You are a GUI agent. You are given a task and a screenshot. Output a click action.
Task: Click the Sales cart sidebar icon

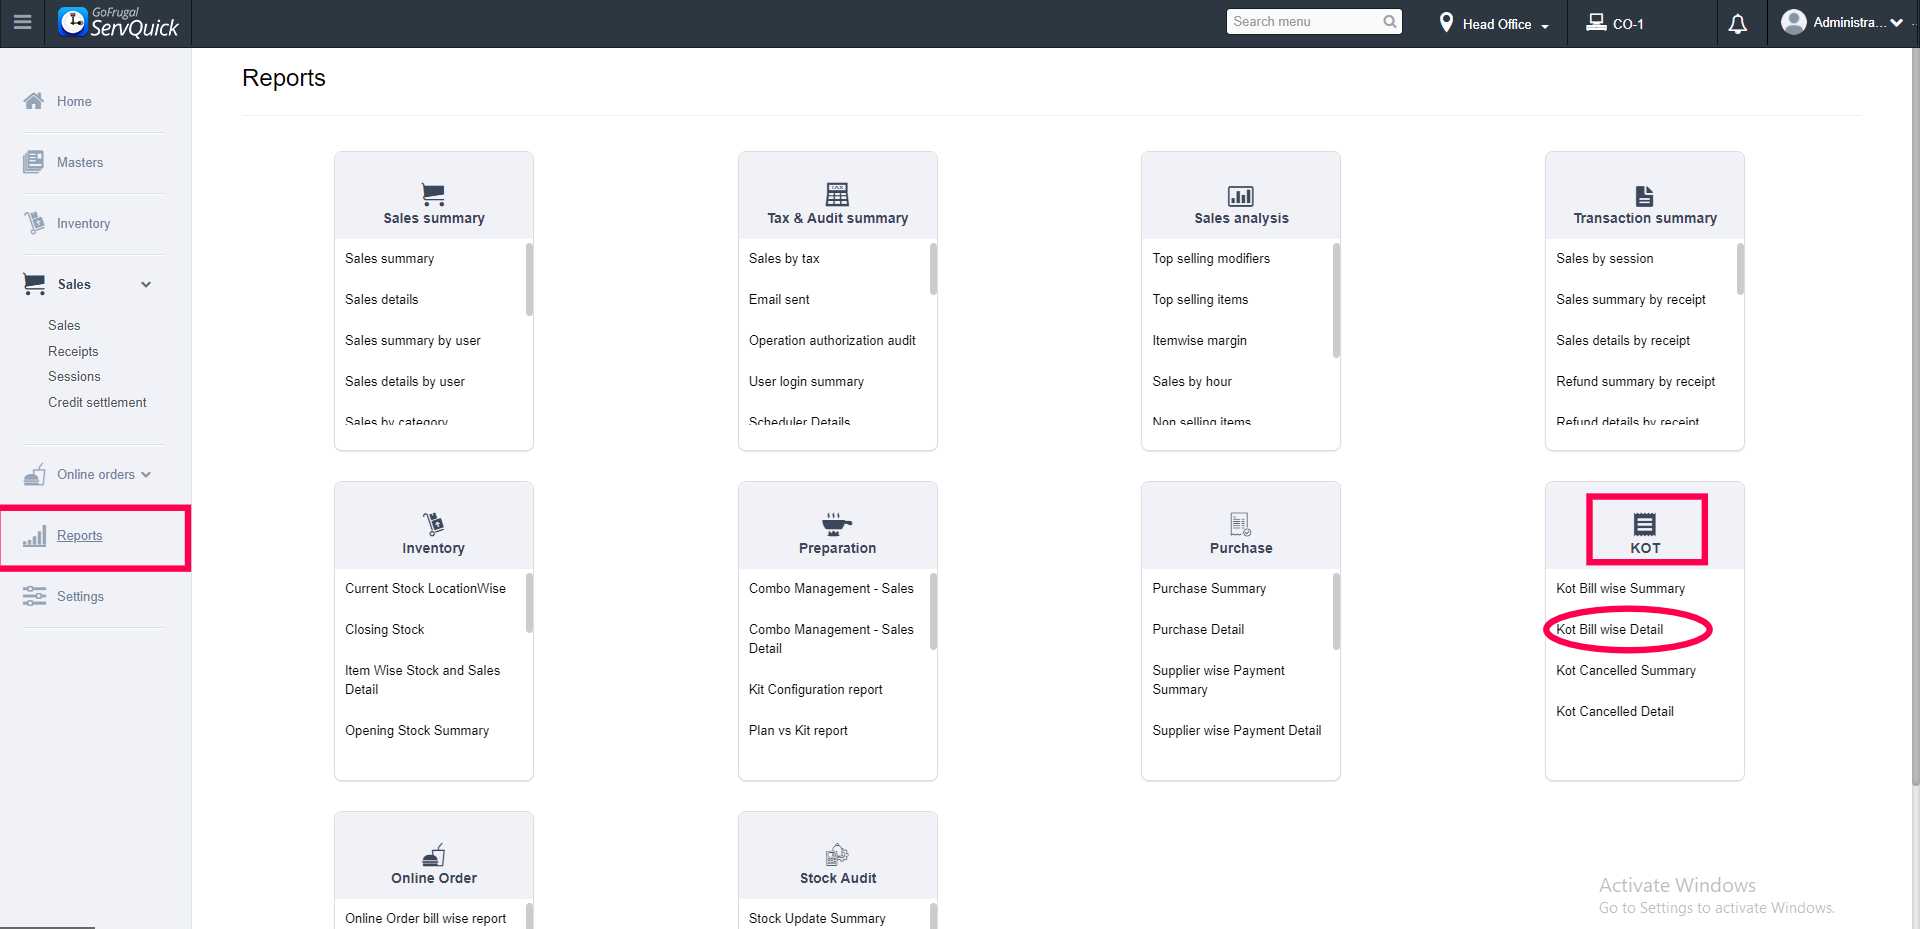coord(34,284)
